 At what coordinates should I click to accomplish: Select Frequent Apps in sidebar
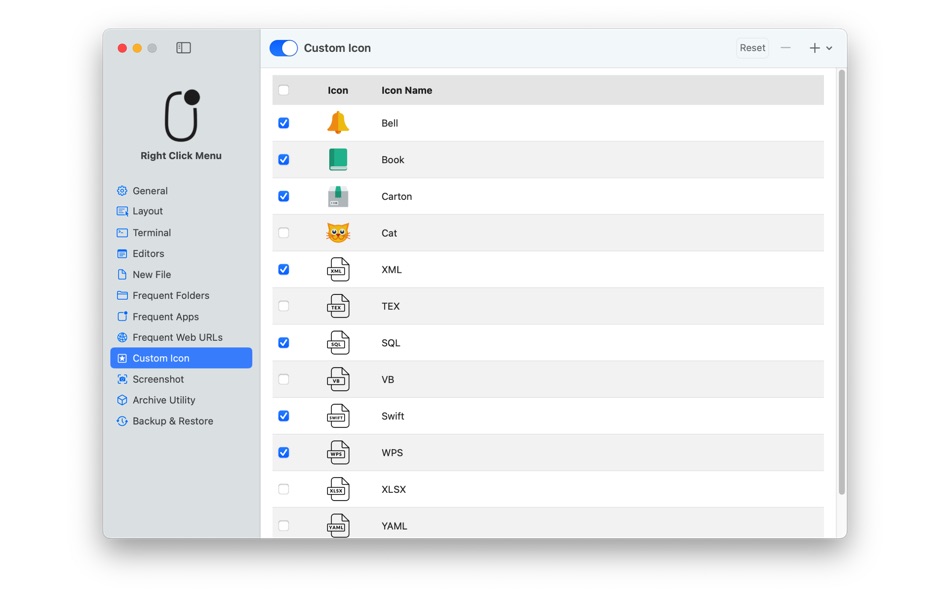point(181,317)
